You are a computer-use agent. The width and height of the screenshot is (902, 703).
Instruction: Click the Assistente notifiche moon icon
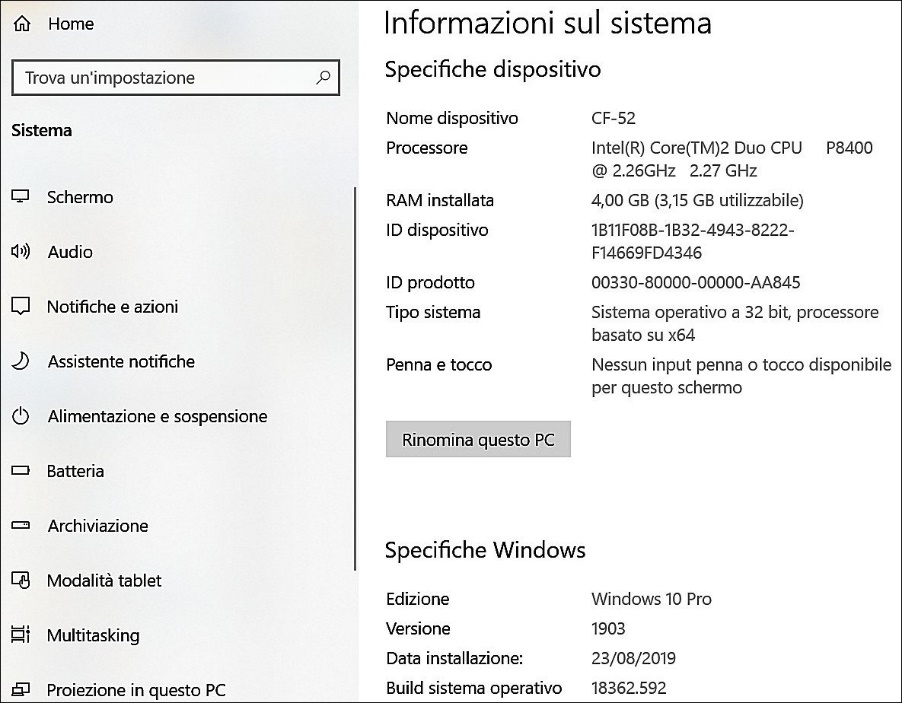coord(20,362)
